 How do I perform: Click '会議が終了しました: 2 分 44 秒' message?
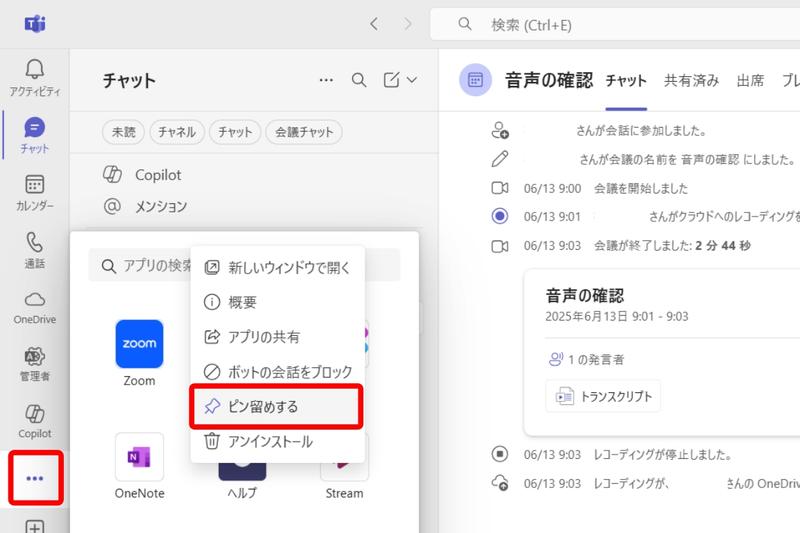tap(672, 246)
